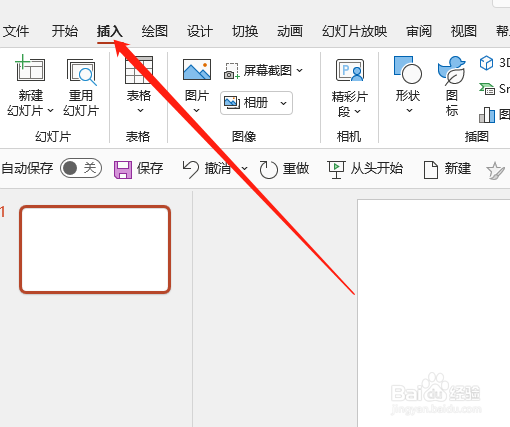This screenshot has width=510, height=427.
Task: Toggle the AutoSave (自动保存) switch
Action: 81,168
